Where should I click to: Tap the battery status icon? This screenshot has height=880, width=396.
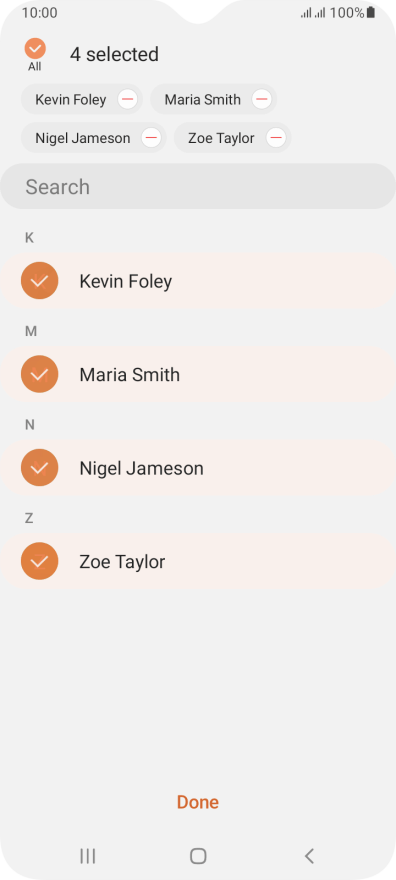pyautogui.click(x=371, y=12)
